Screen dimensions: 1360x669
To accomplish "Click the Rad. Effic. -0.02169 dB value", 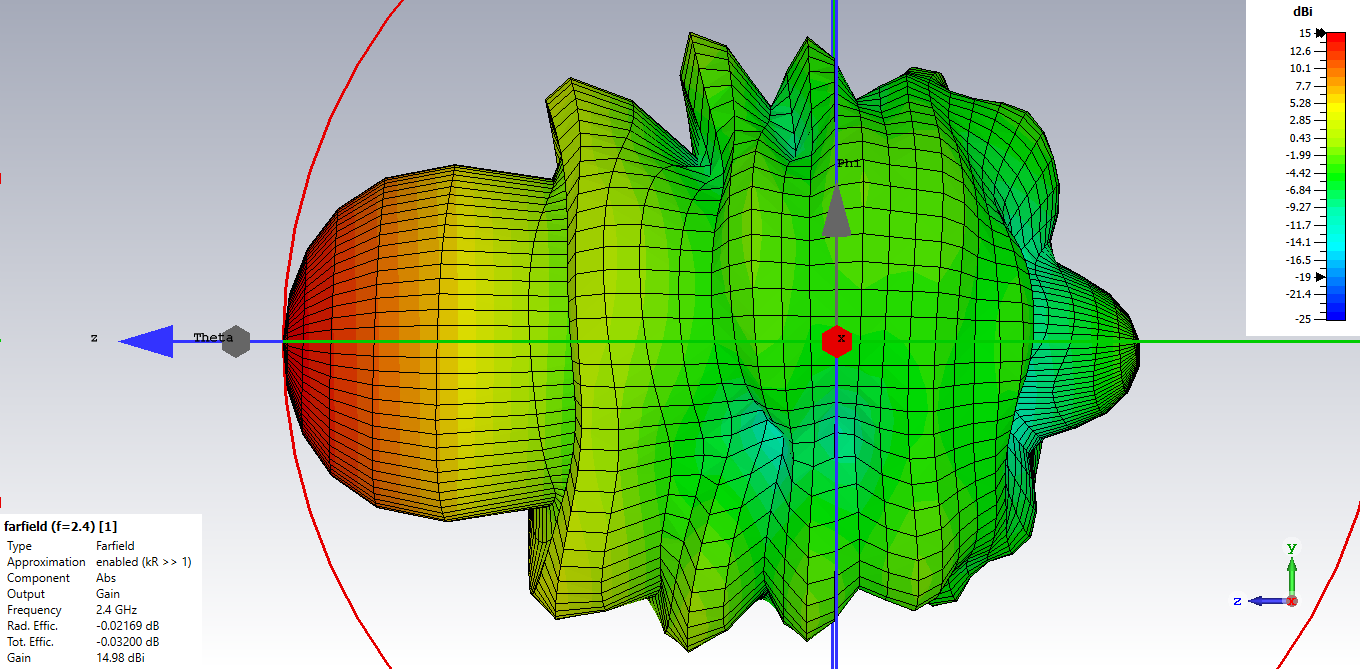I will click(127, 626).
